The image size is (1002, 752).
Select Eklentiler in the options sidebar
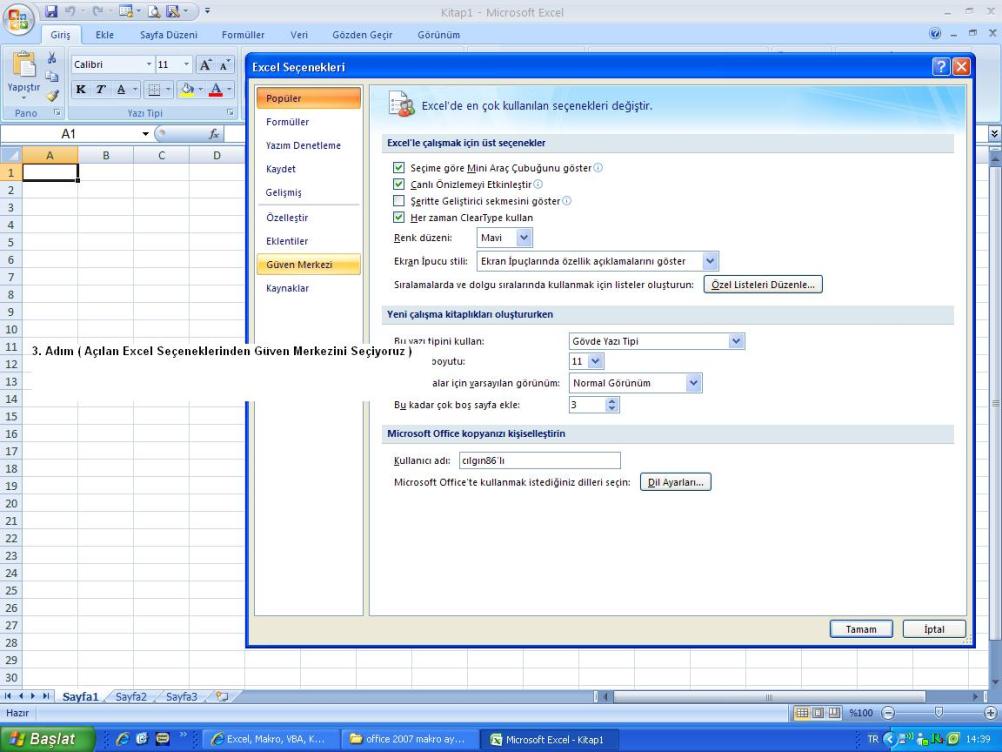click(x=309, y=242)
